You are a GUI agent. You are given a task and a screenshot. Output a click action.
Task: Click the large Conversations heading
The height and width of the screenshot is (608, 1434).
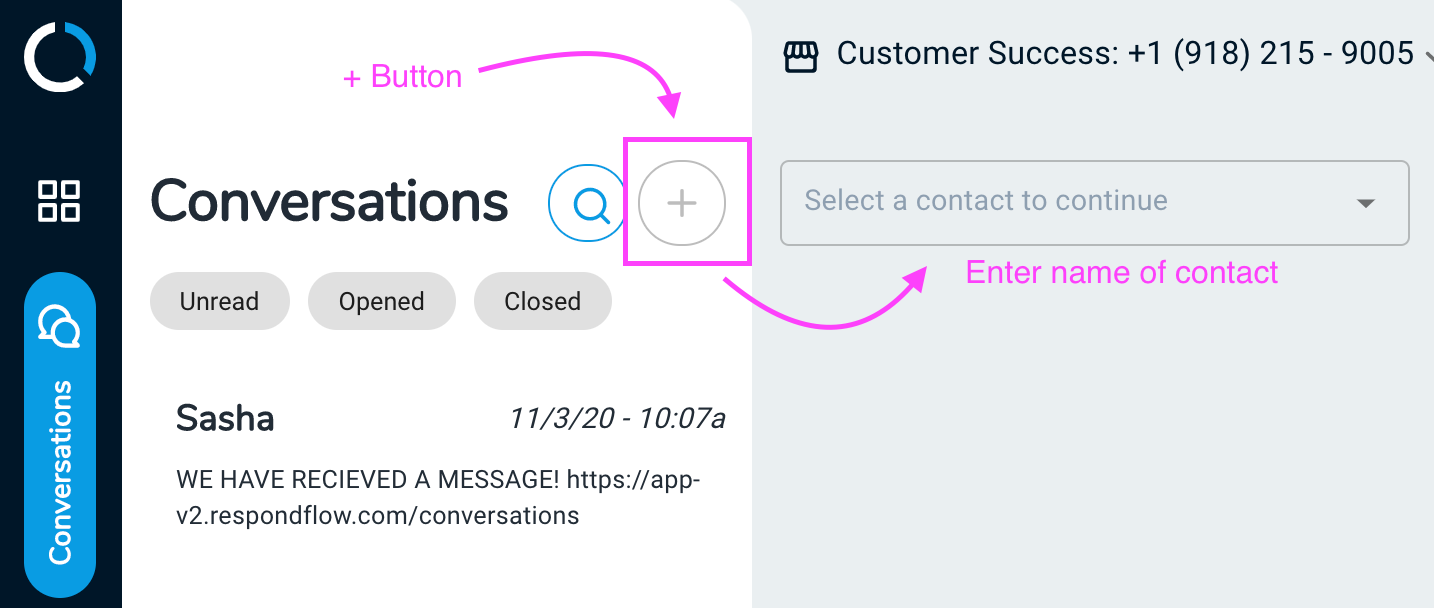click(329, 201)
